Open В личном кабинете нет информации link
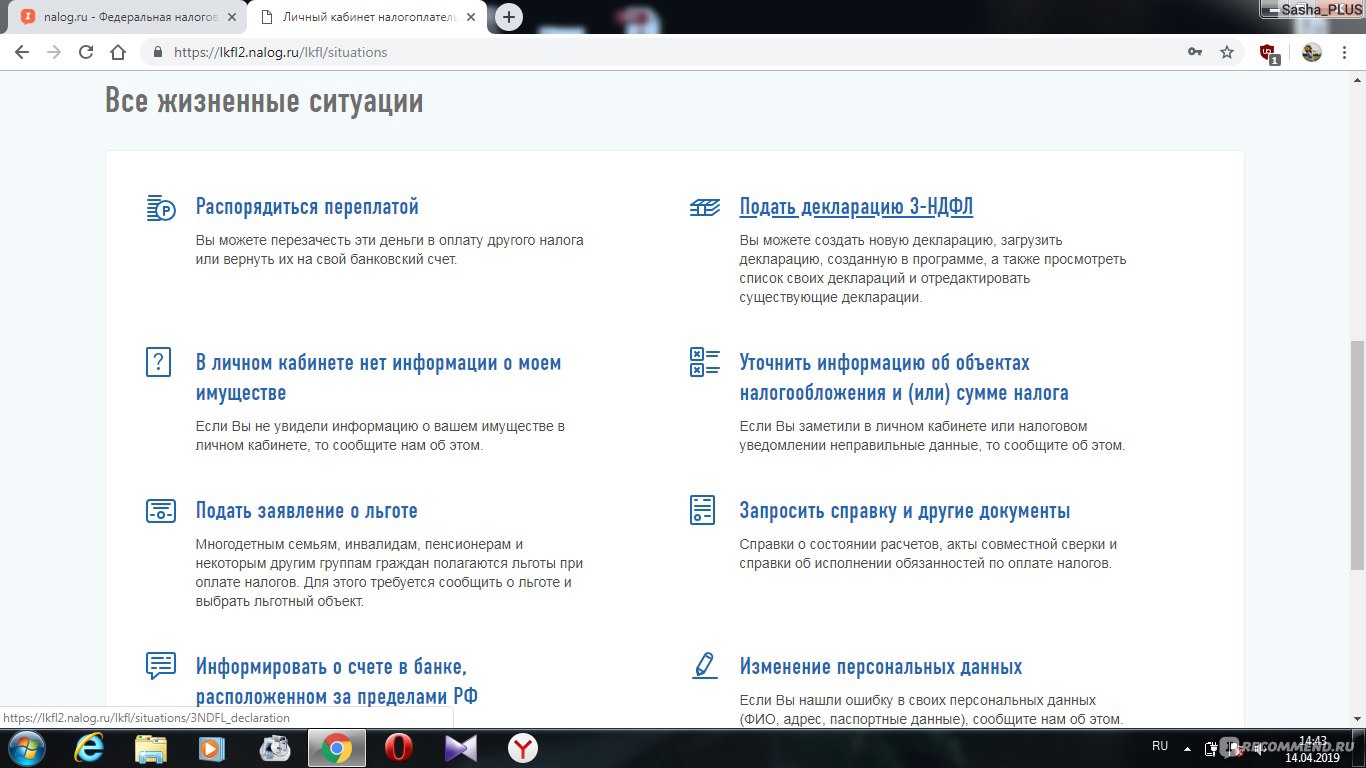Screen dimensions: 1366x768 [x=379, y=377]
